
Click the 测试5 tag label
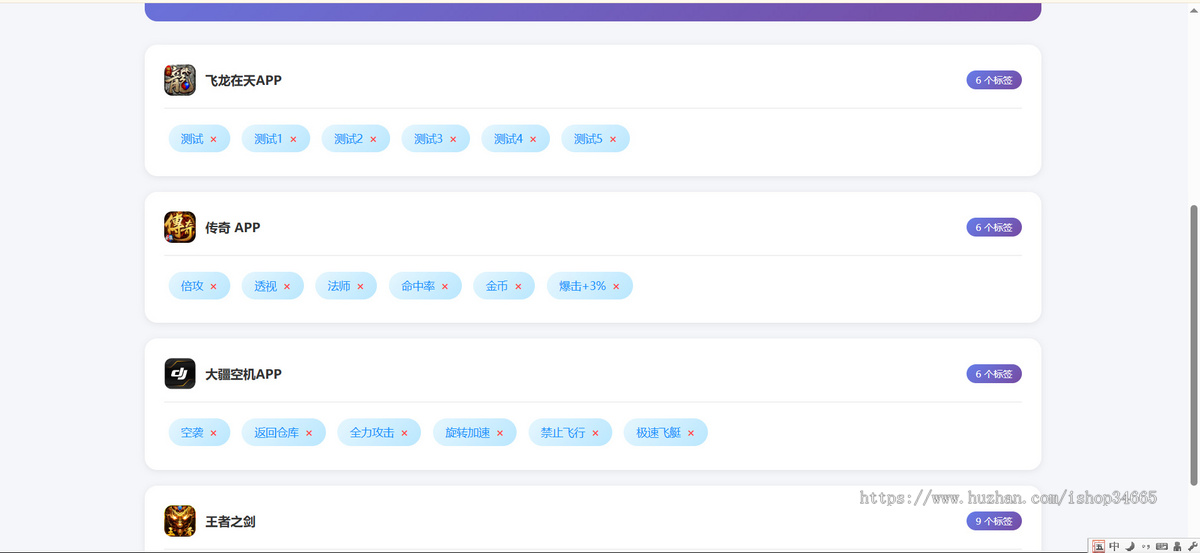coord(588,139)
